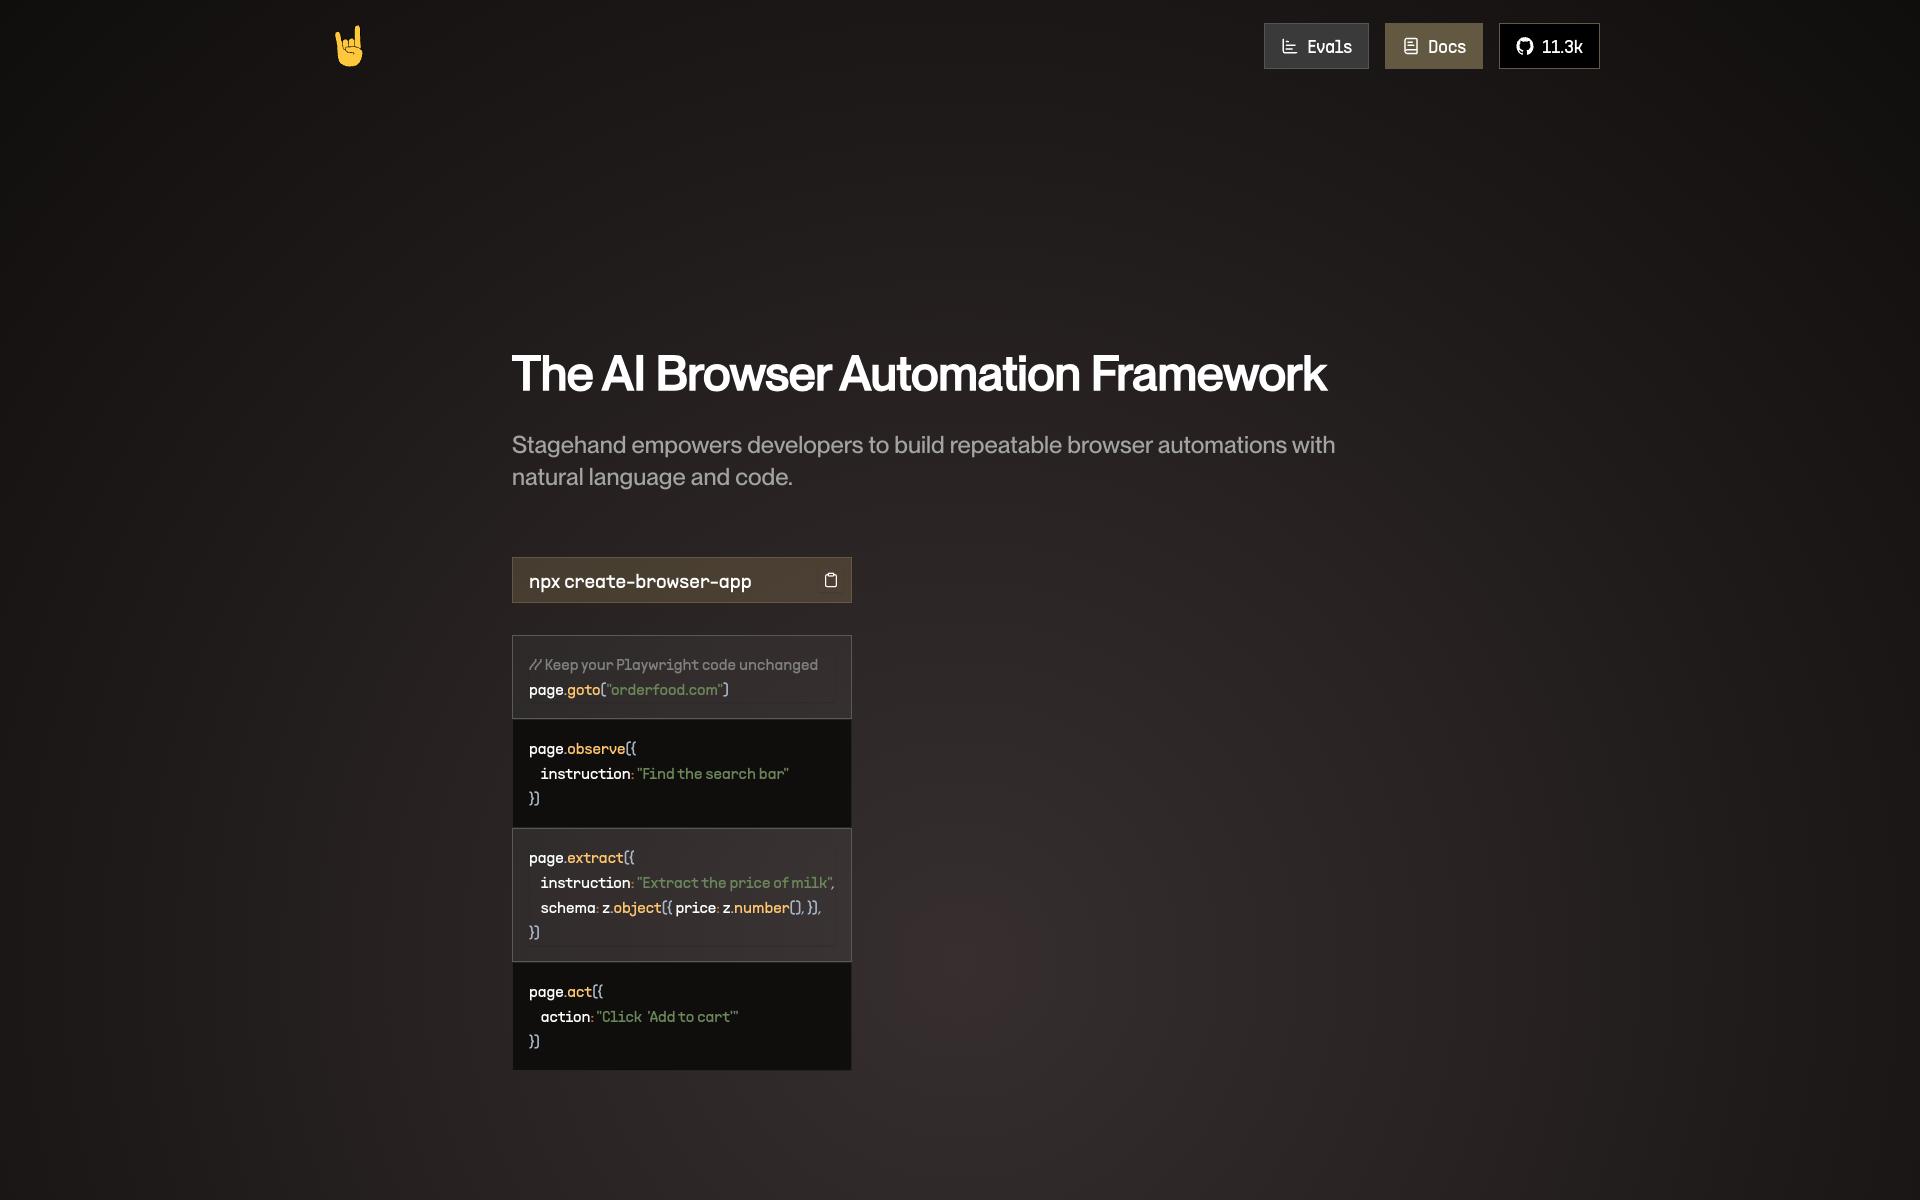Click the "Find the search bar" instruction string

click(x=713, y=774)
